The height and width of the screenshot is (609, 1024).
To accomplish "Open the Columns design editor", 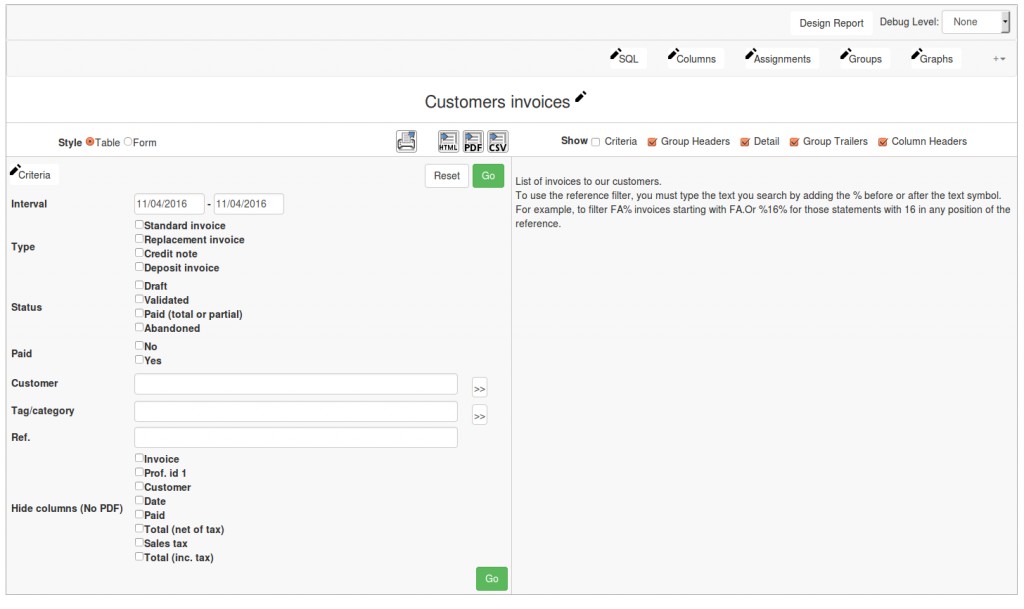I will [691, 58].
